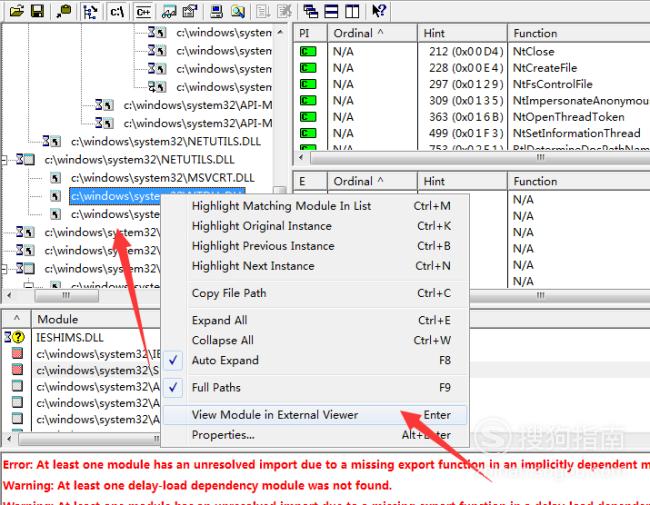
Task: Open Properties via the toolbar icon
Action: [x=190, y=11]
